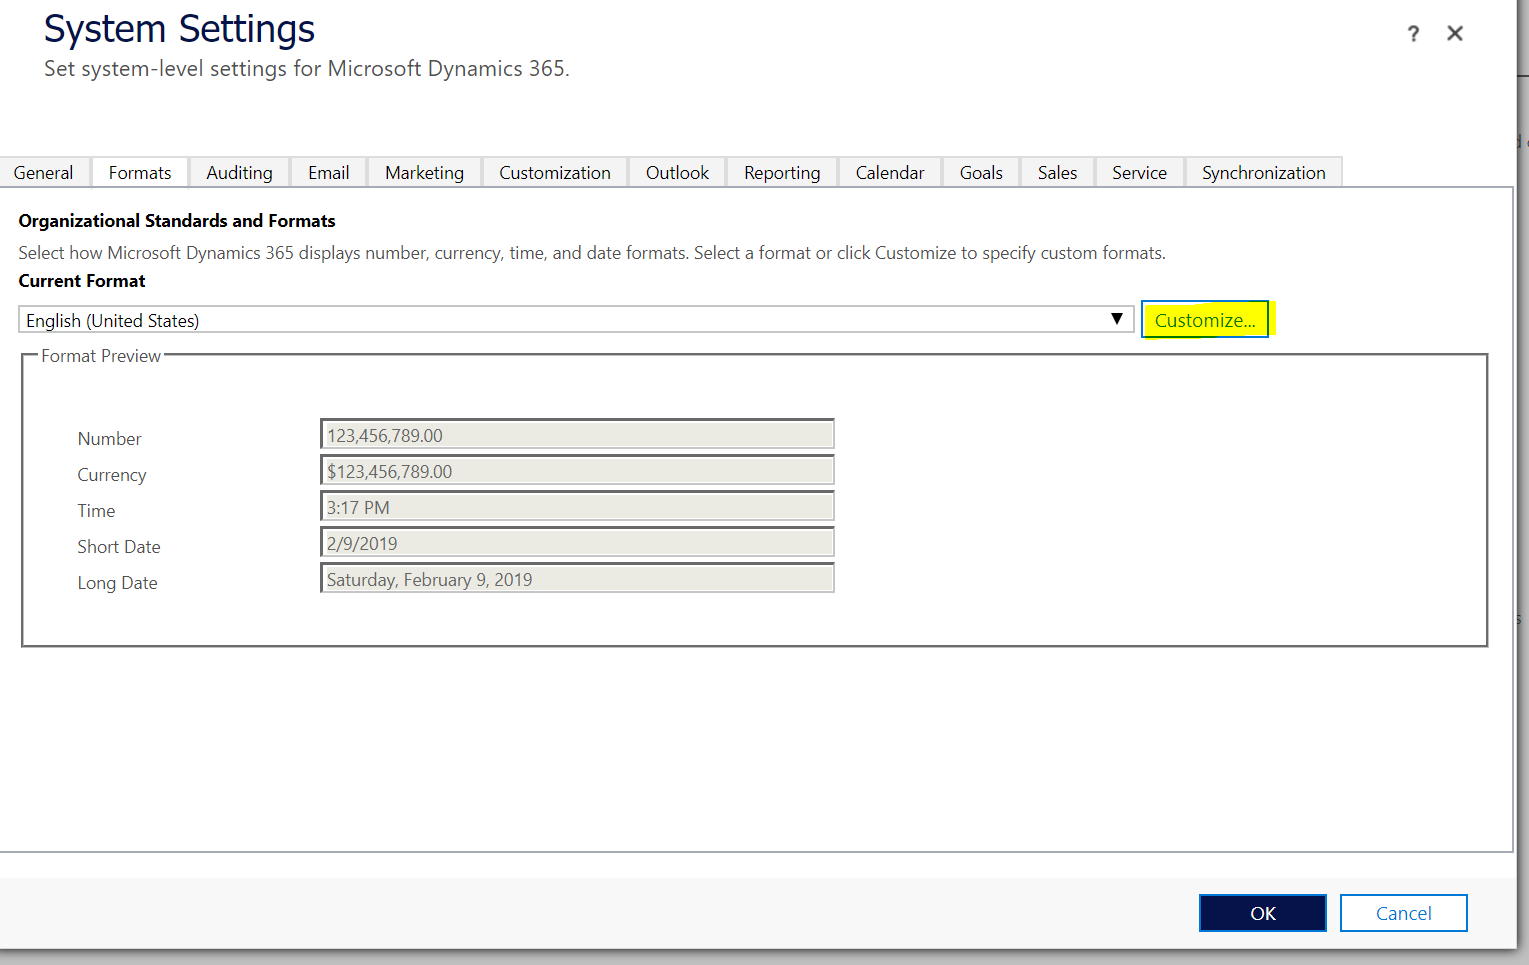Screen dimensions: 1529x965
Task: Open the Reporting tab
Action: (x=781, y=172)
